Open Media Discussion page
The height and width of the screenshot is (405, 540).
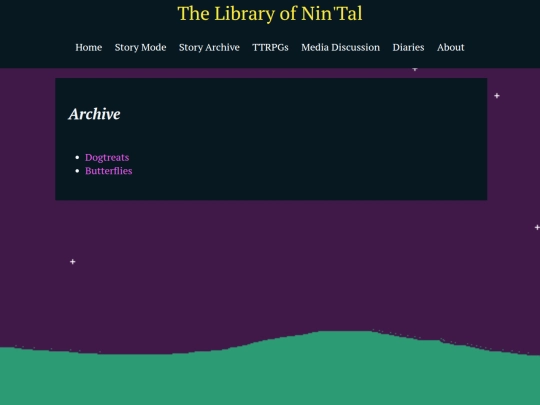pos(341,47)
